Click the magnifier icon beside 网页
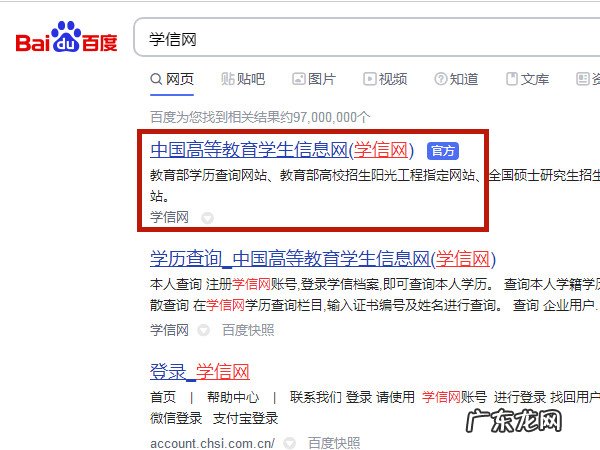 coord(156,79)
